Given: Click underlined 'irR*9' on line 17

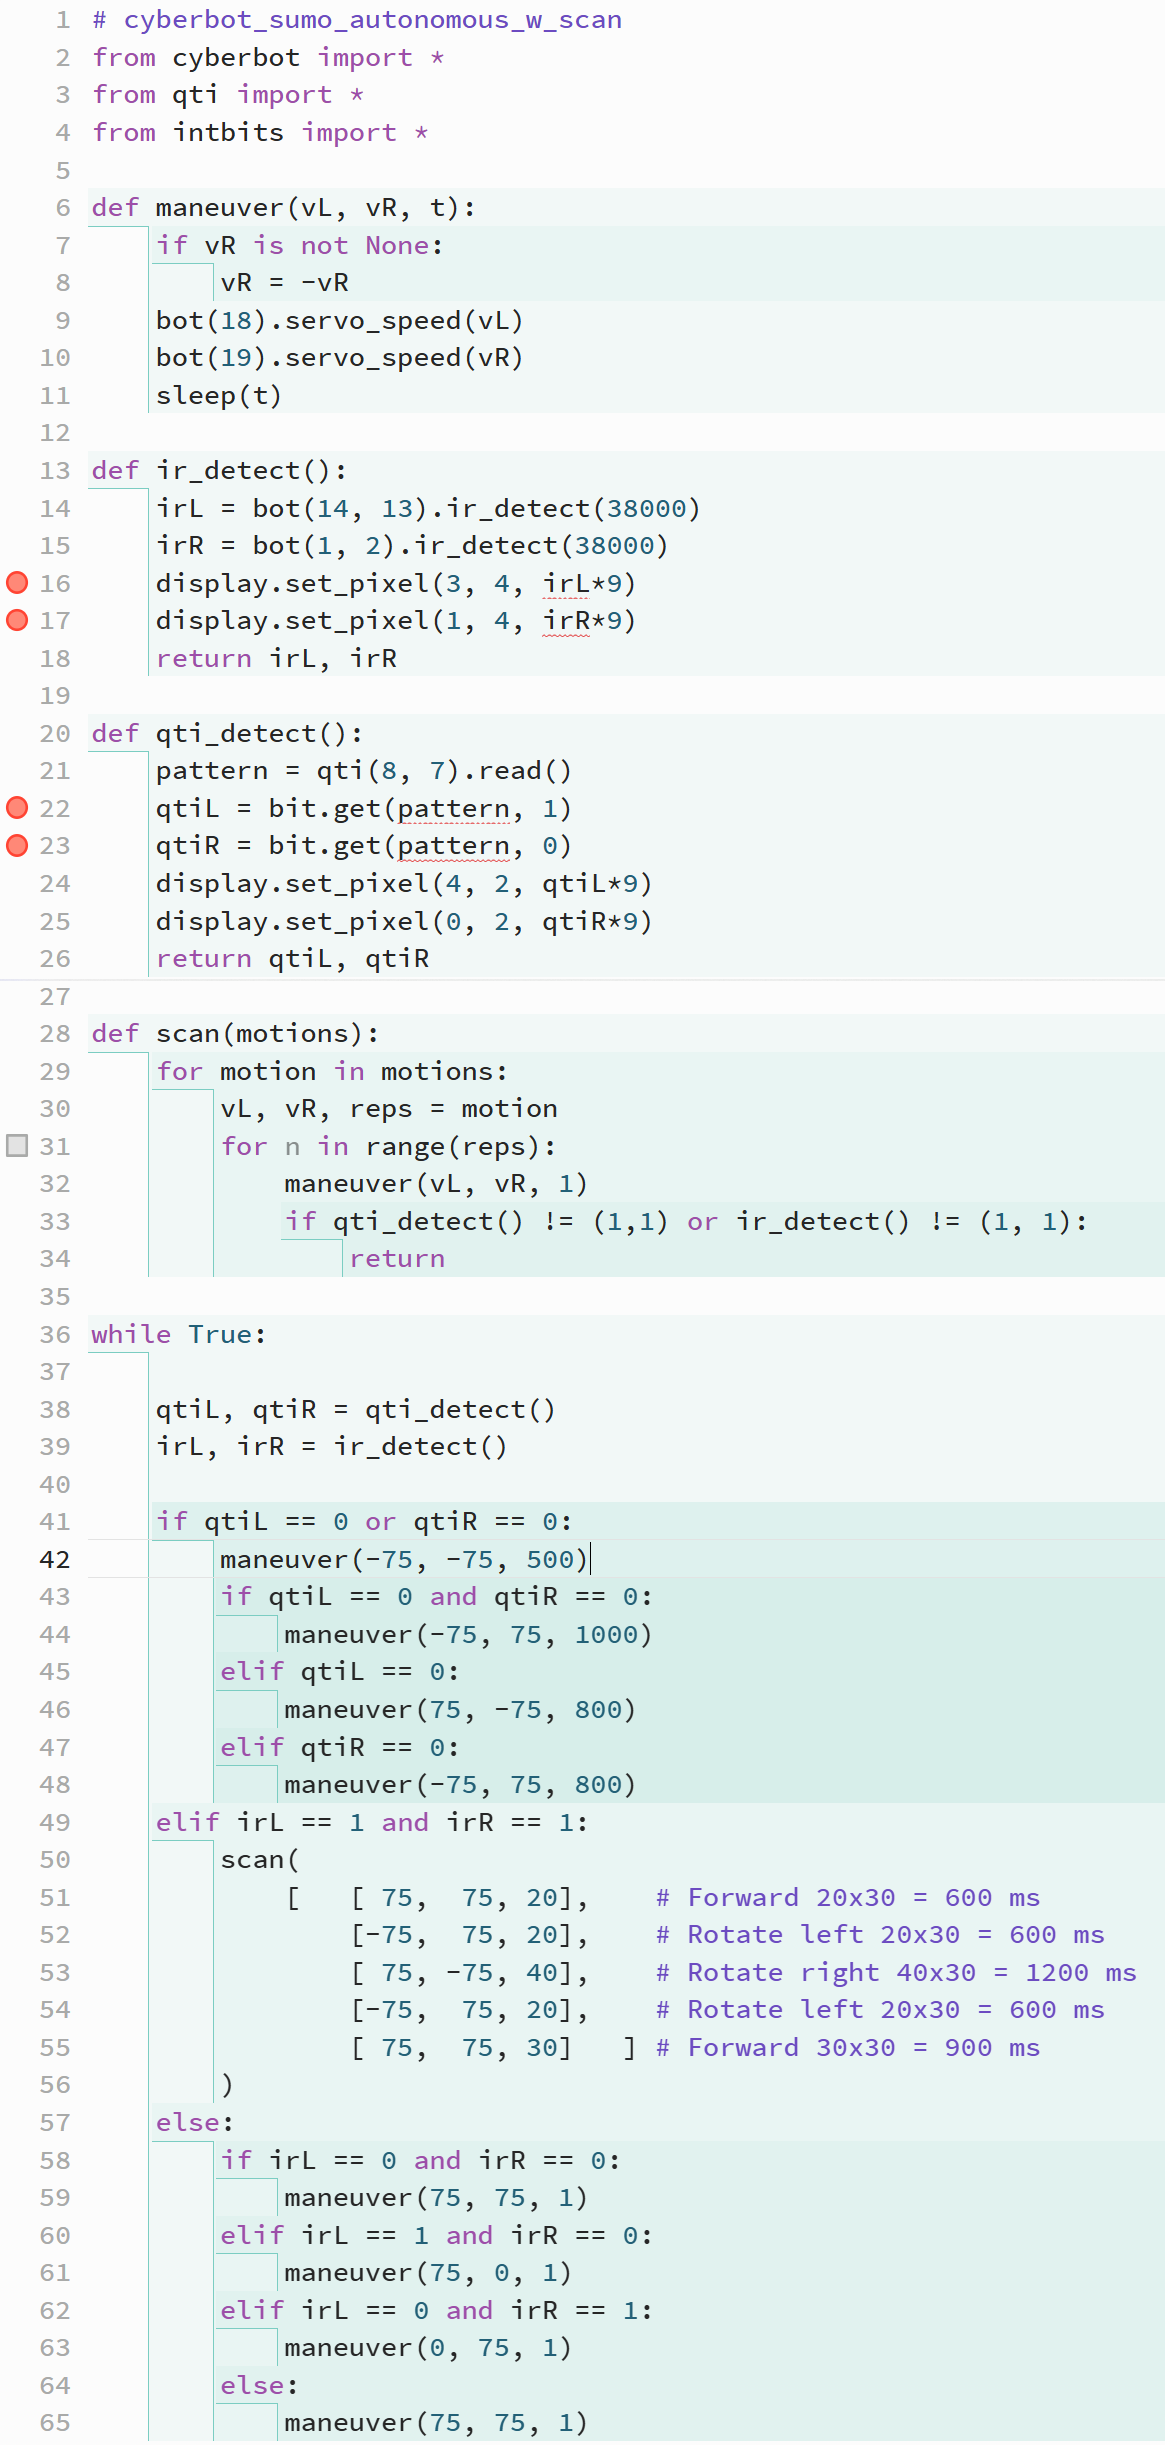Looking at the screenshot, I should pyautogui.click(x=582, y=621).
